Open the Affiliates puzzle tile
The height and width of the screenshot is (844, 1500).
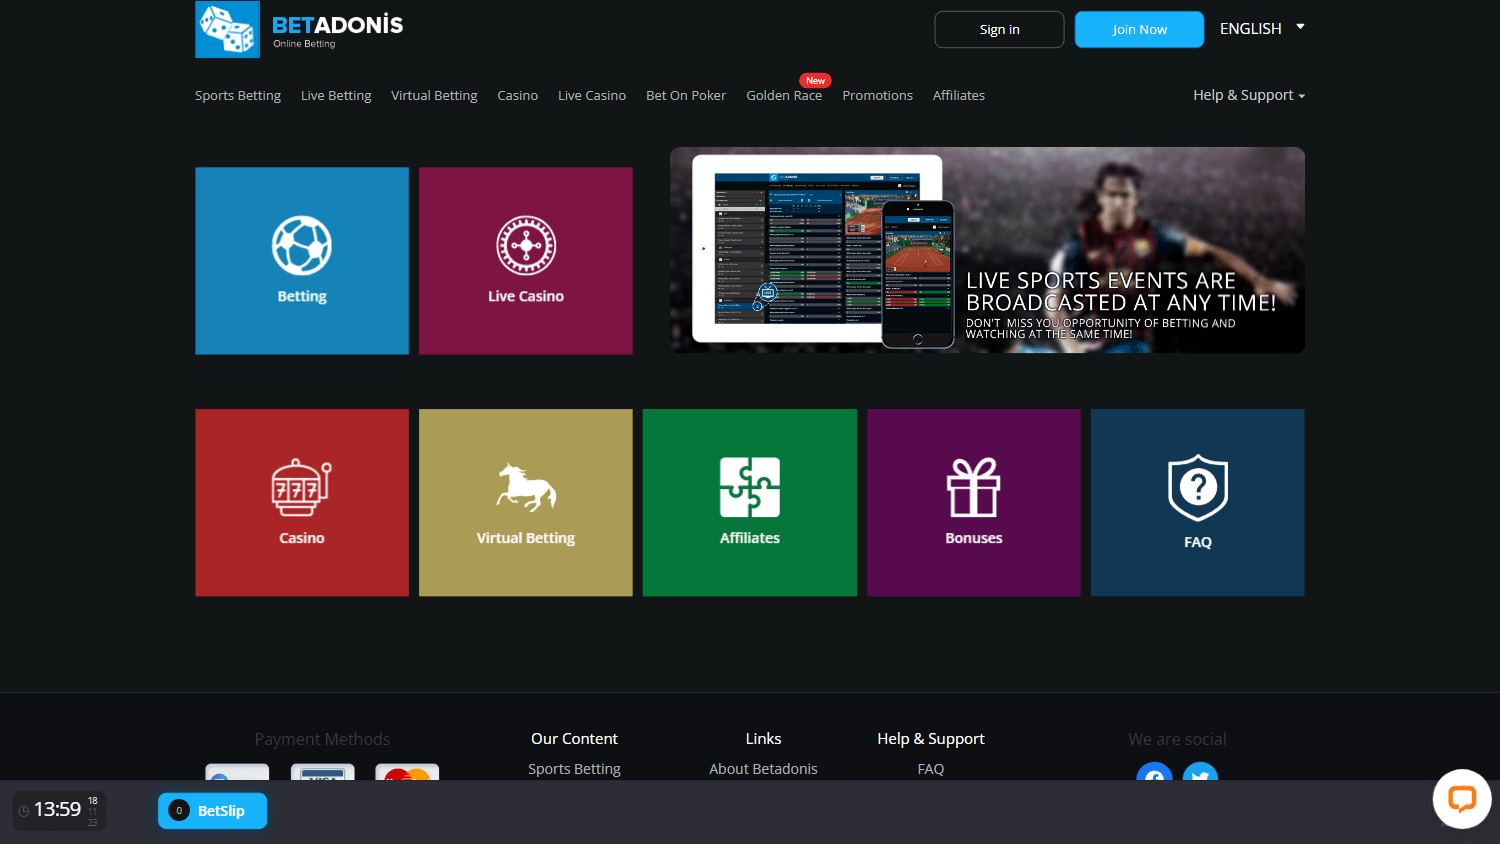pos(750,503)
